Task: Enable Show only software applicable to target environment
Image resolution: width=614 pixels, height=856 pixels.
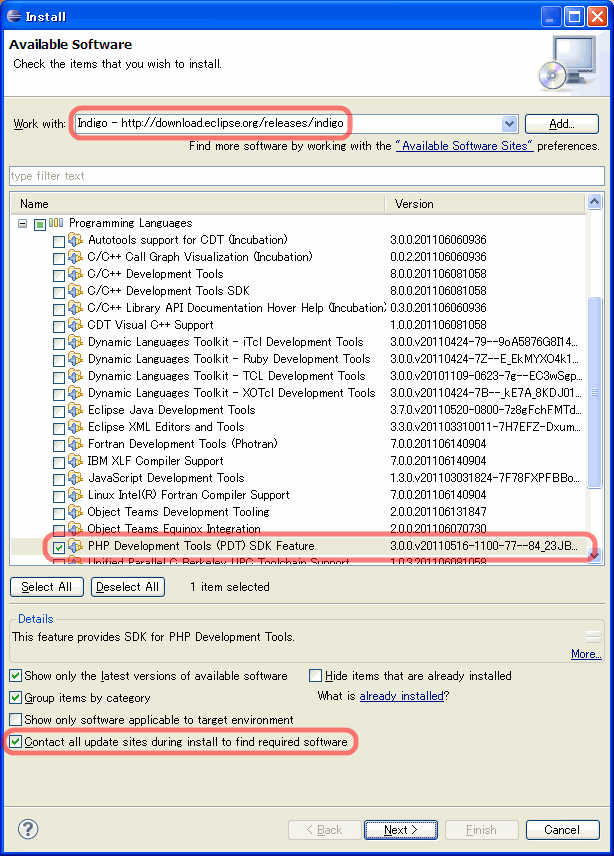Action: point(16,720)
